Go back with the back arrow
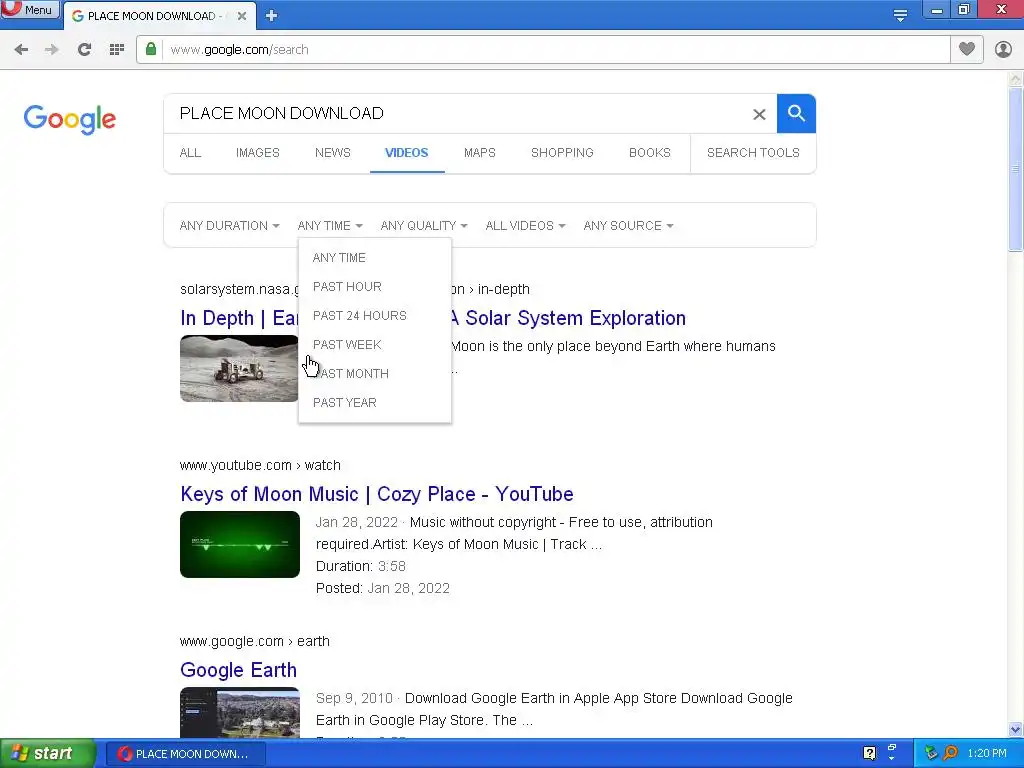The width and height of the screenshot is (1024, 768). [x=21, y=50]
